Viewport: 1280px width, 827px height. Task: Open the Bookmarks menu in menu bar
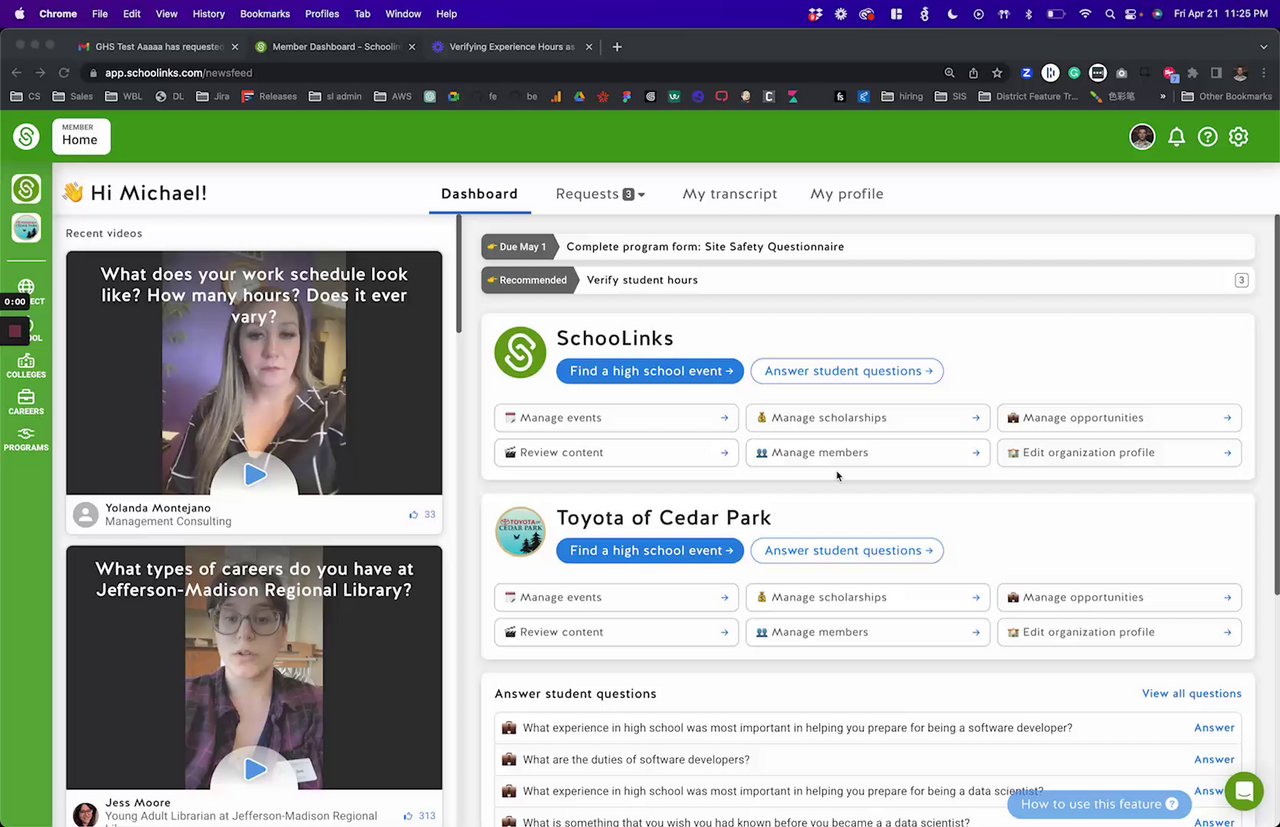(265, 14)
